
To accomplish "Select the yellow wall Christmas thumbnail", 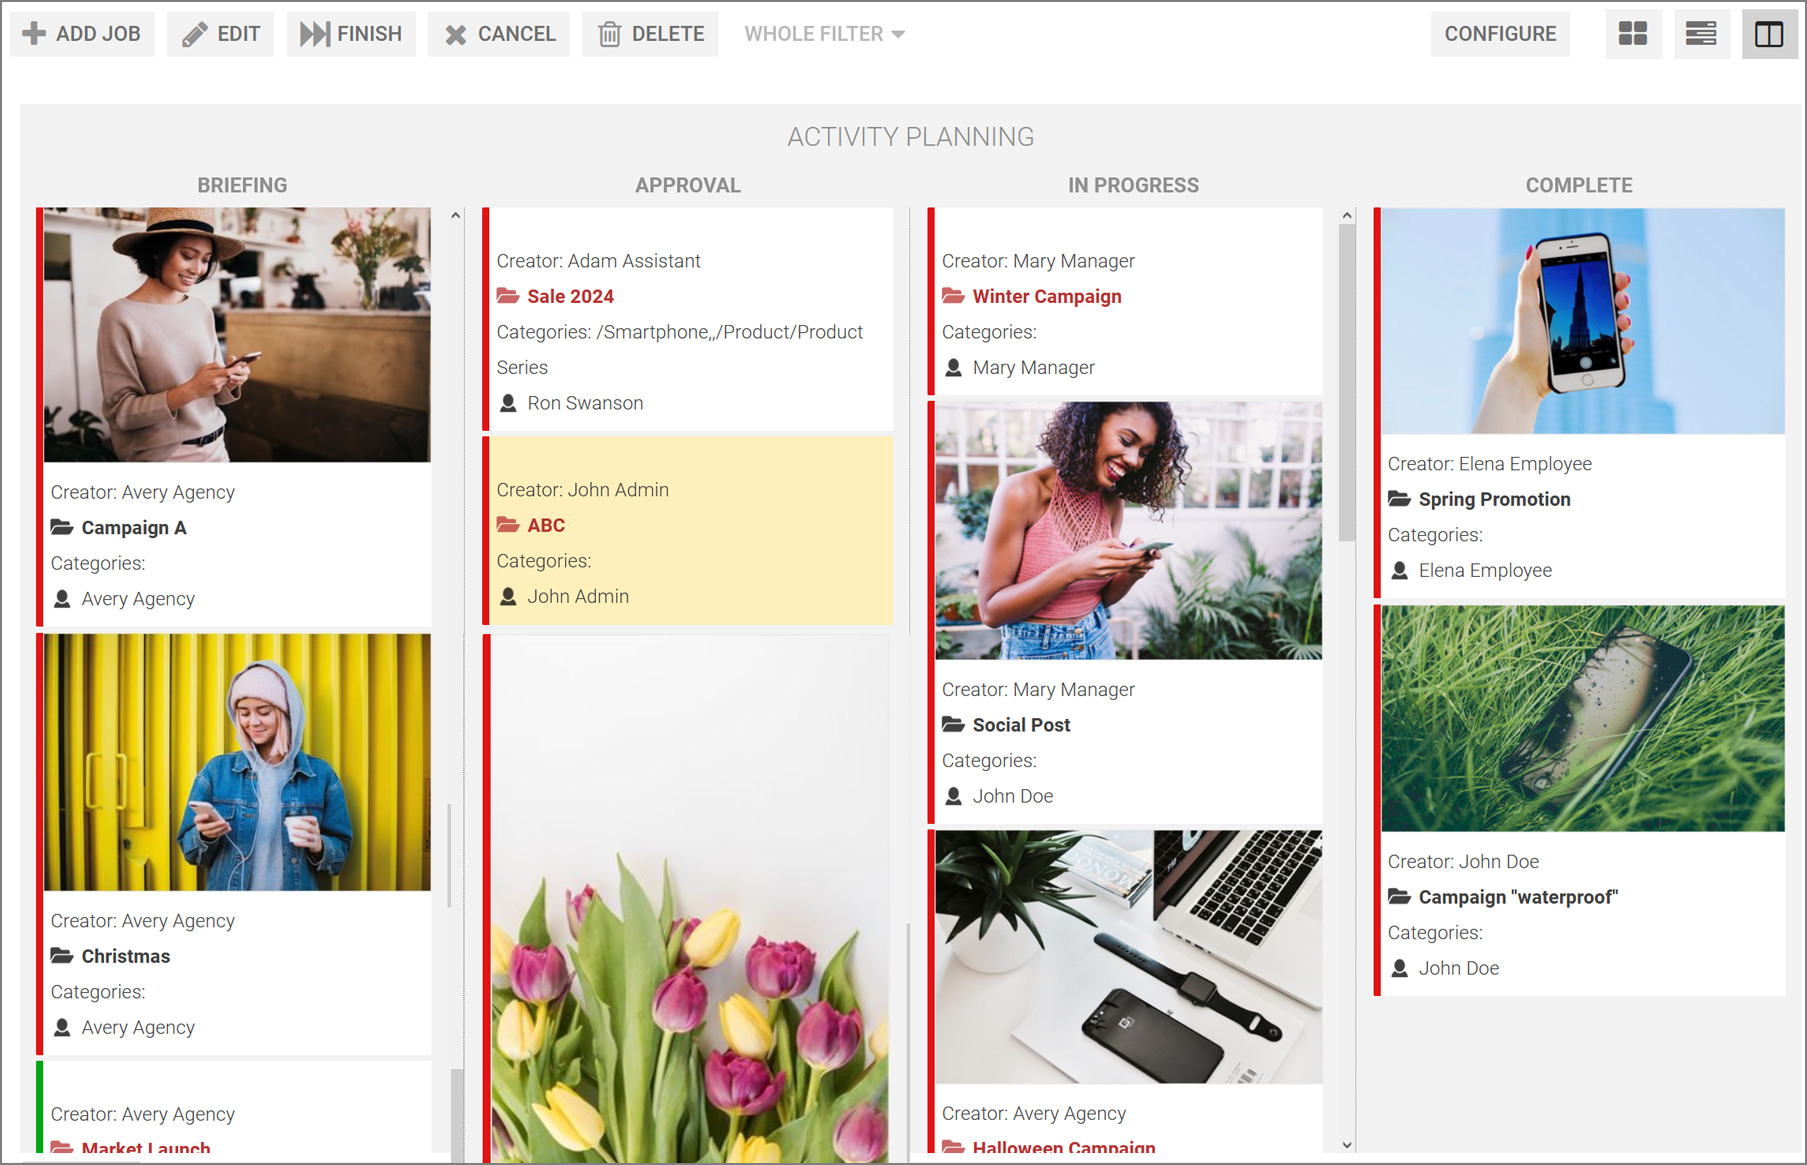I will click(x=237, y=762).
